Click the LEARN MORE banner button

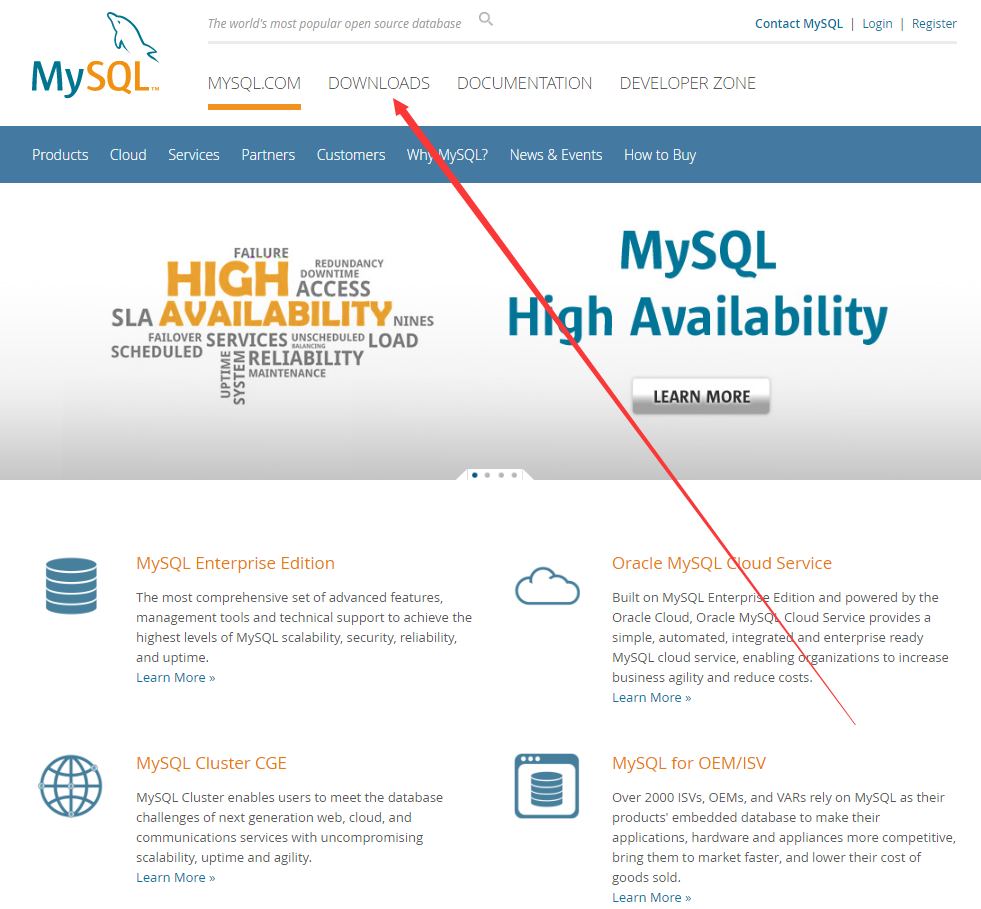(x=701, y=396)
